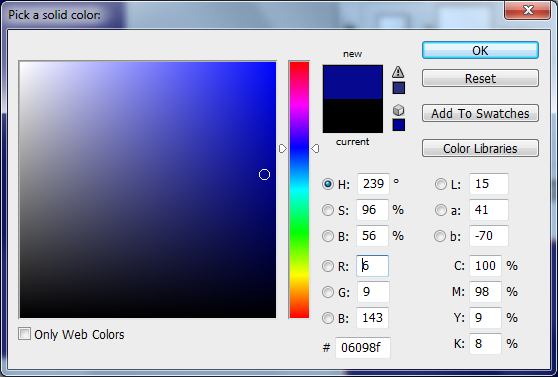Select the S saturation radio button

pos(327,210)
